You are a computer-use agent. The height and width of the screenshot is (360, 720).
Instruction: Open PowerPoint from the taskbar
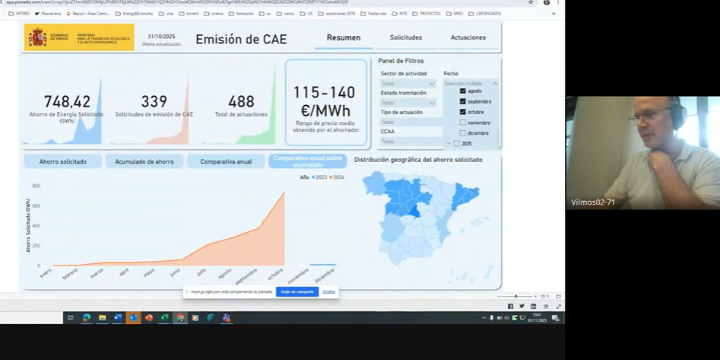[149, 318]
